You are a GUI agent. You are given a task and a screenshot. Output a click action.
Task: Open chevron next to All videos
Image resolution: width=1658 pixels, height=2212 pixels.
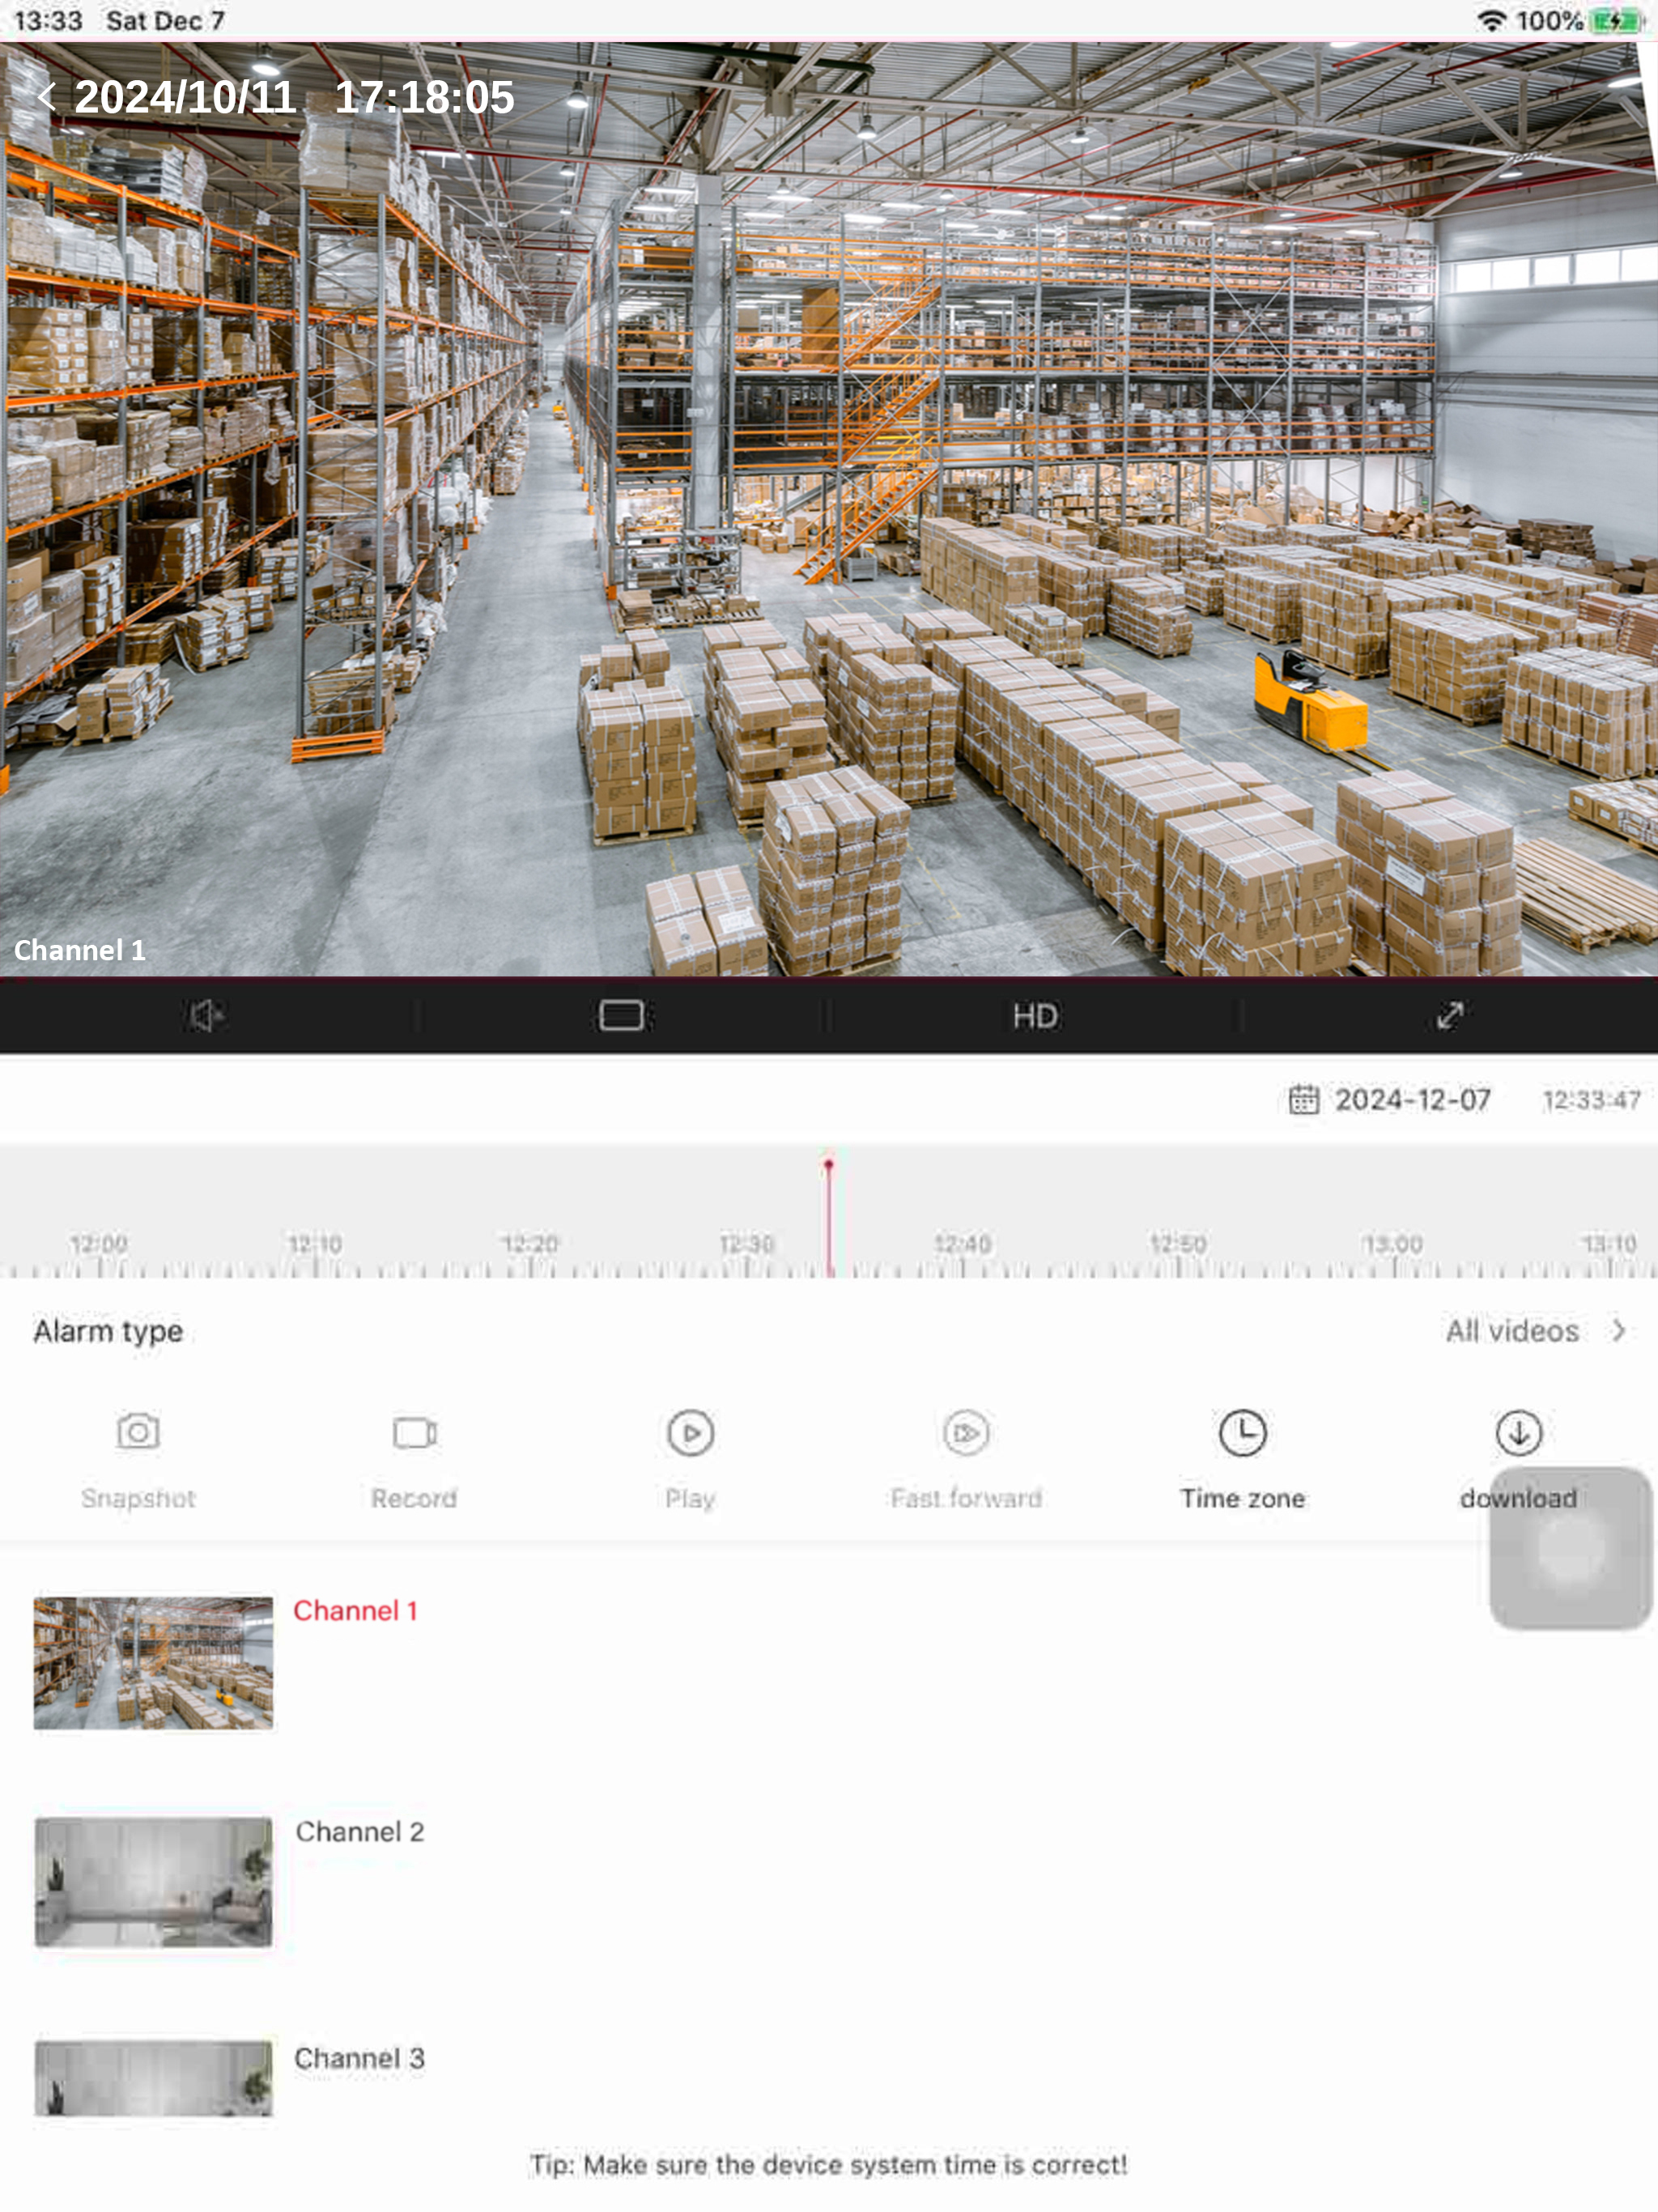click(1618, 1331)
